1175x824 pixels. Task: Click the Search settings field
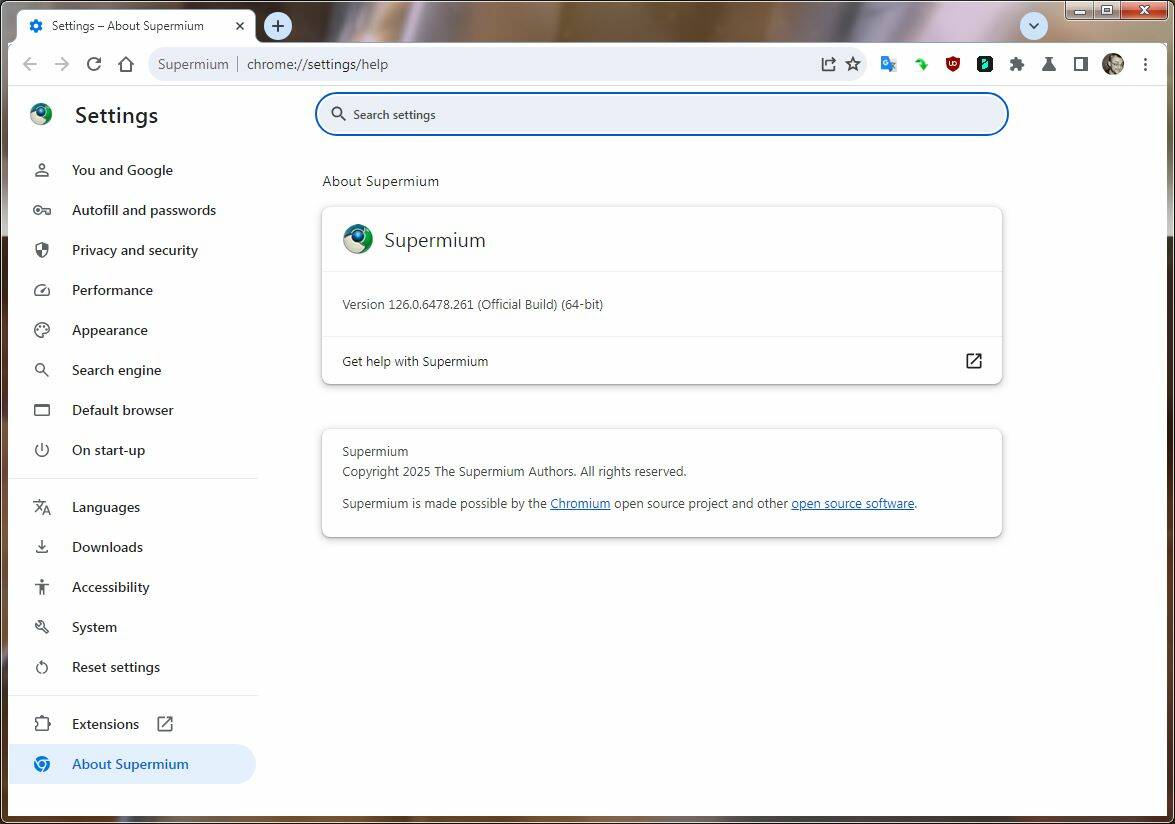click(662, 115)
